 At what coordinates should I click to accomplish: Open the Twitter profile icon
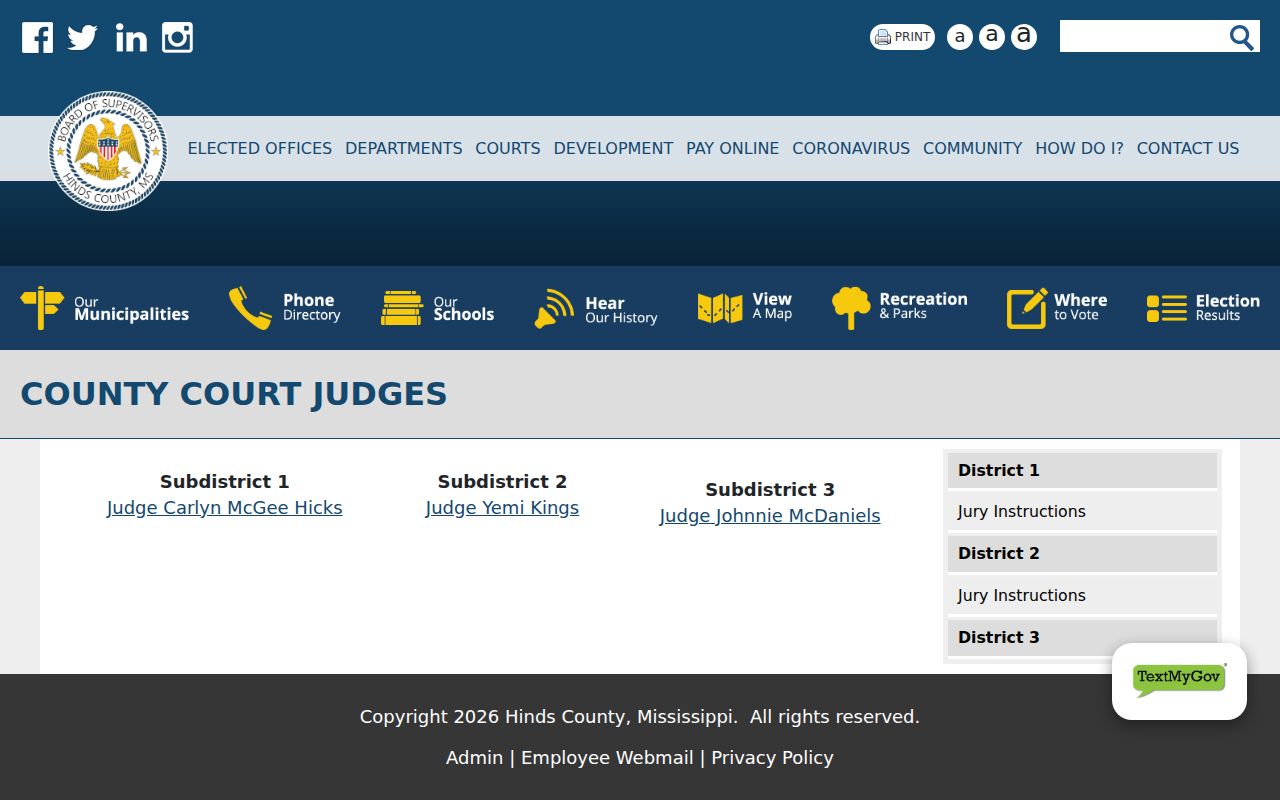(83, 38)
